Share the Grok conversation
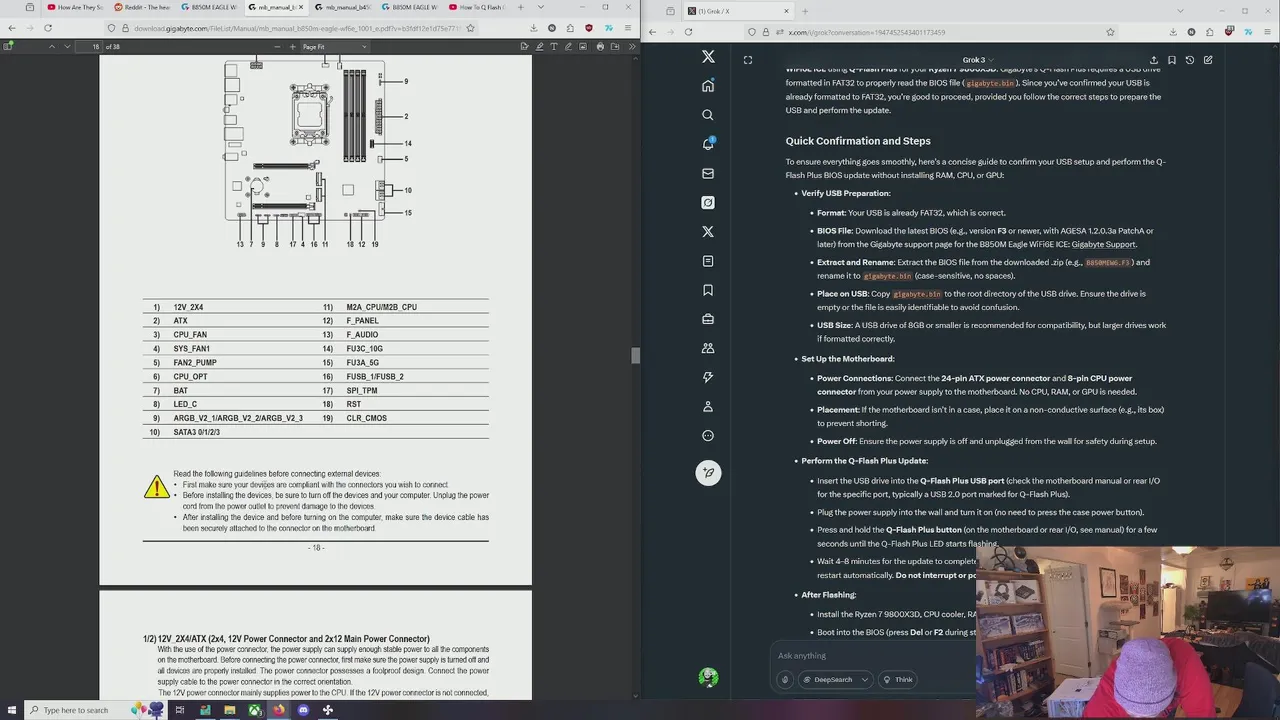Viewport: 1280px width, 720px height. coord(1153,60)
